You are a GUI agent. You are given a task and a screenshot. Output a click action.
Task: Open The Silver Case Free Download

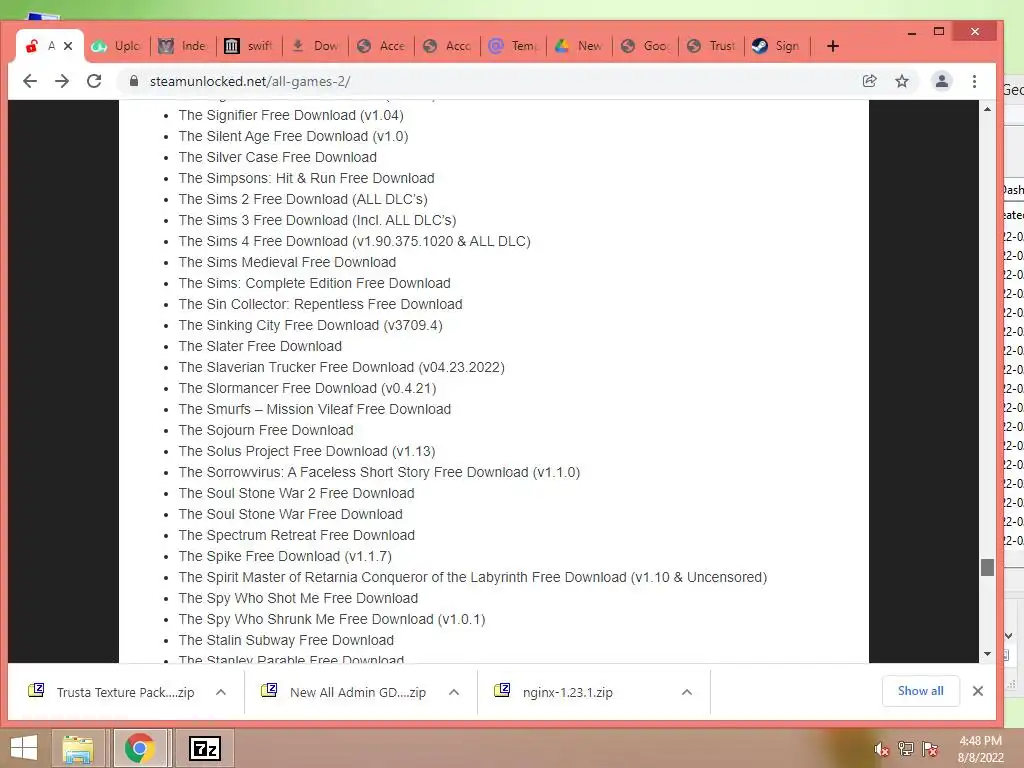(x=278, y=157)
